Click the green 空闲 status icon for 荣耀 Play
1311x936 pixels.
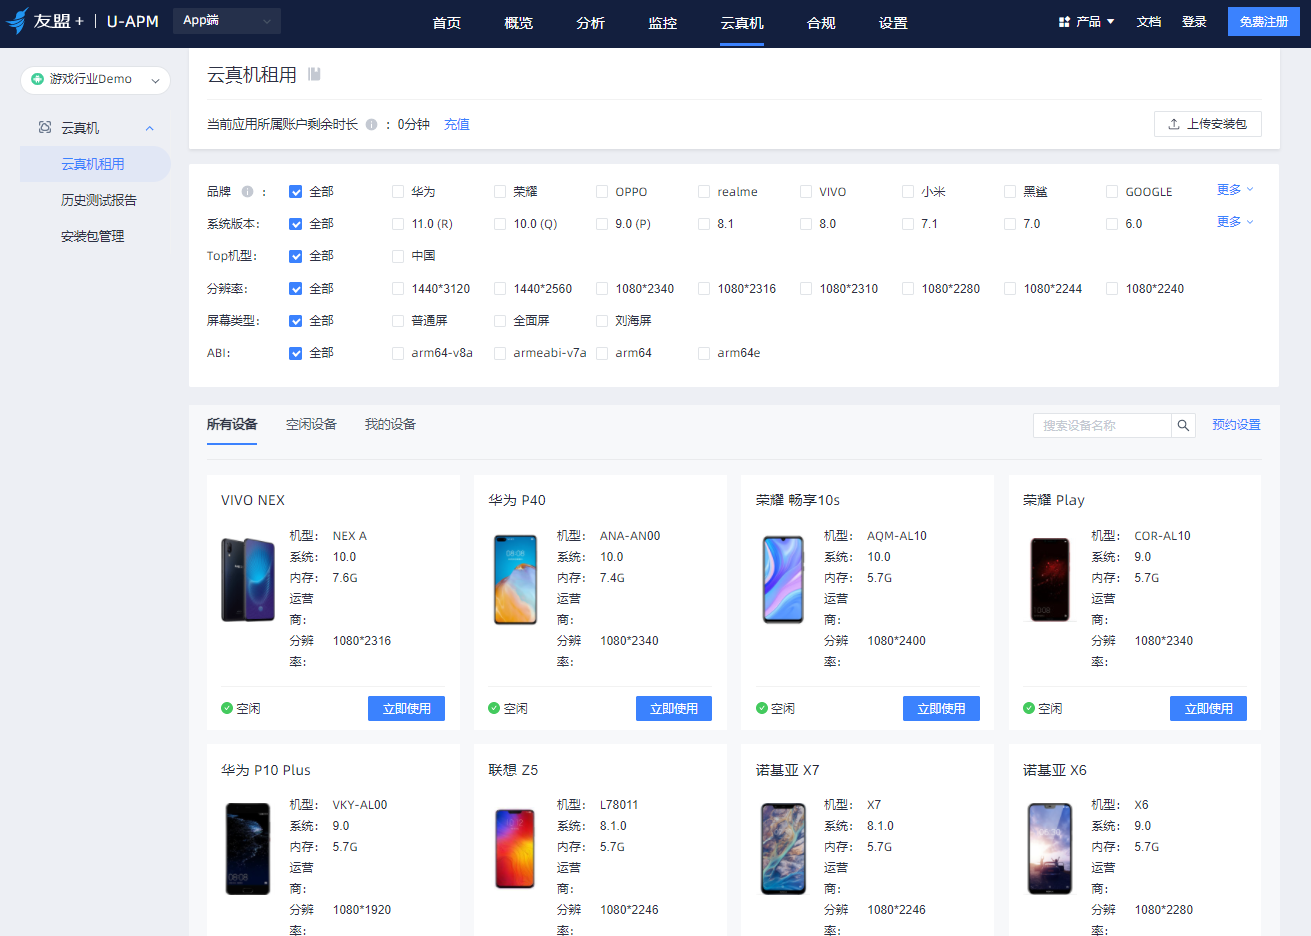point(1029,708)
